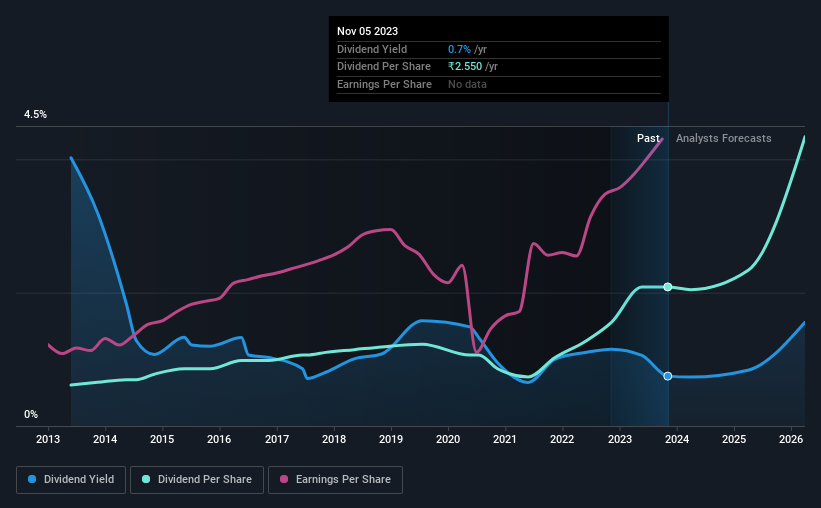Click the 2016 x-axis label
Viewport: 821px width, 508px height.
click(219, 439)
